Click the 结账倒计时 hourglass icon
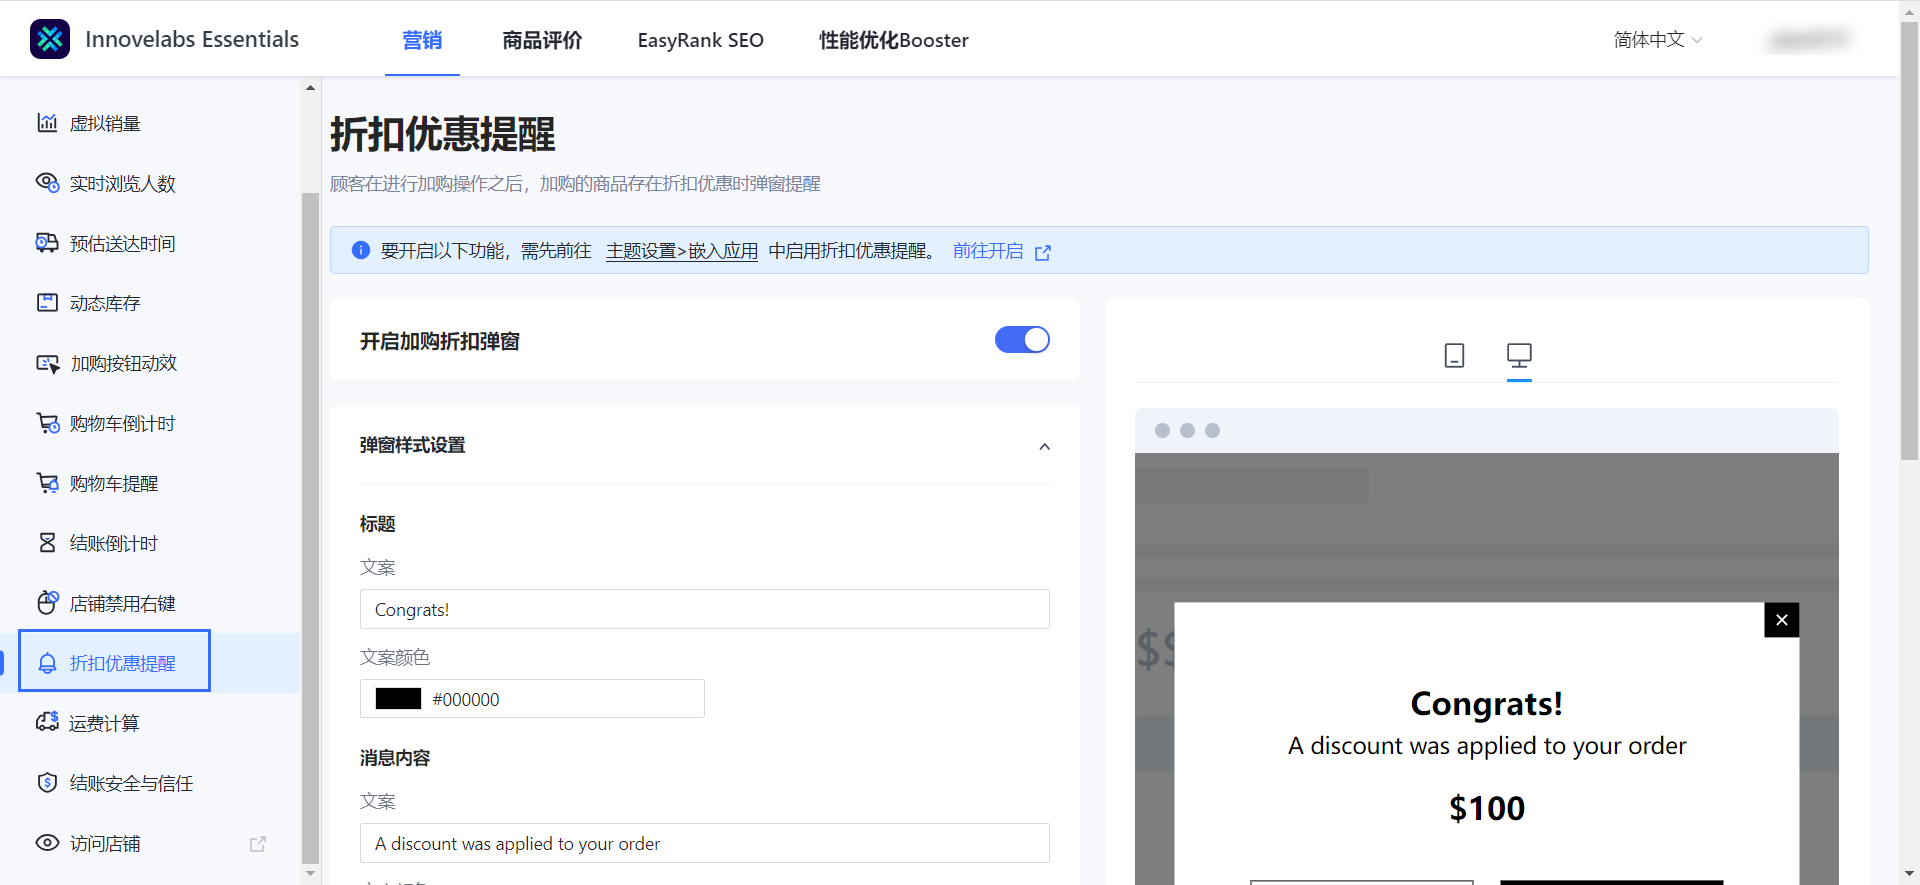Image resolution: width=1920 pixels, height=885 pixels. click(x=47, y=543)
